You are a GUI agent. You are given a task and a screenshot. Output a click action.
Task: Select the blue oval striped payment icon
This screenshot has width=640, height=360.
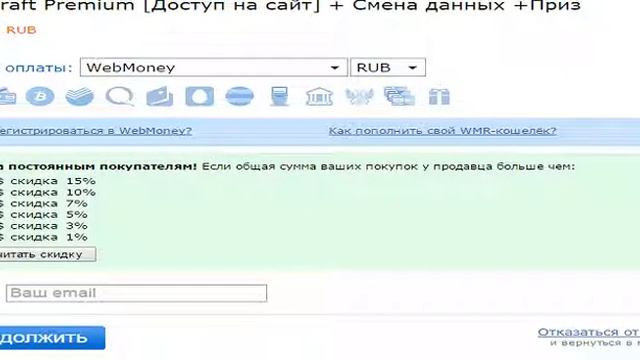click(240, 97)
